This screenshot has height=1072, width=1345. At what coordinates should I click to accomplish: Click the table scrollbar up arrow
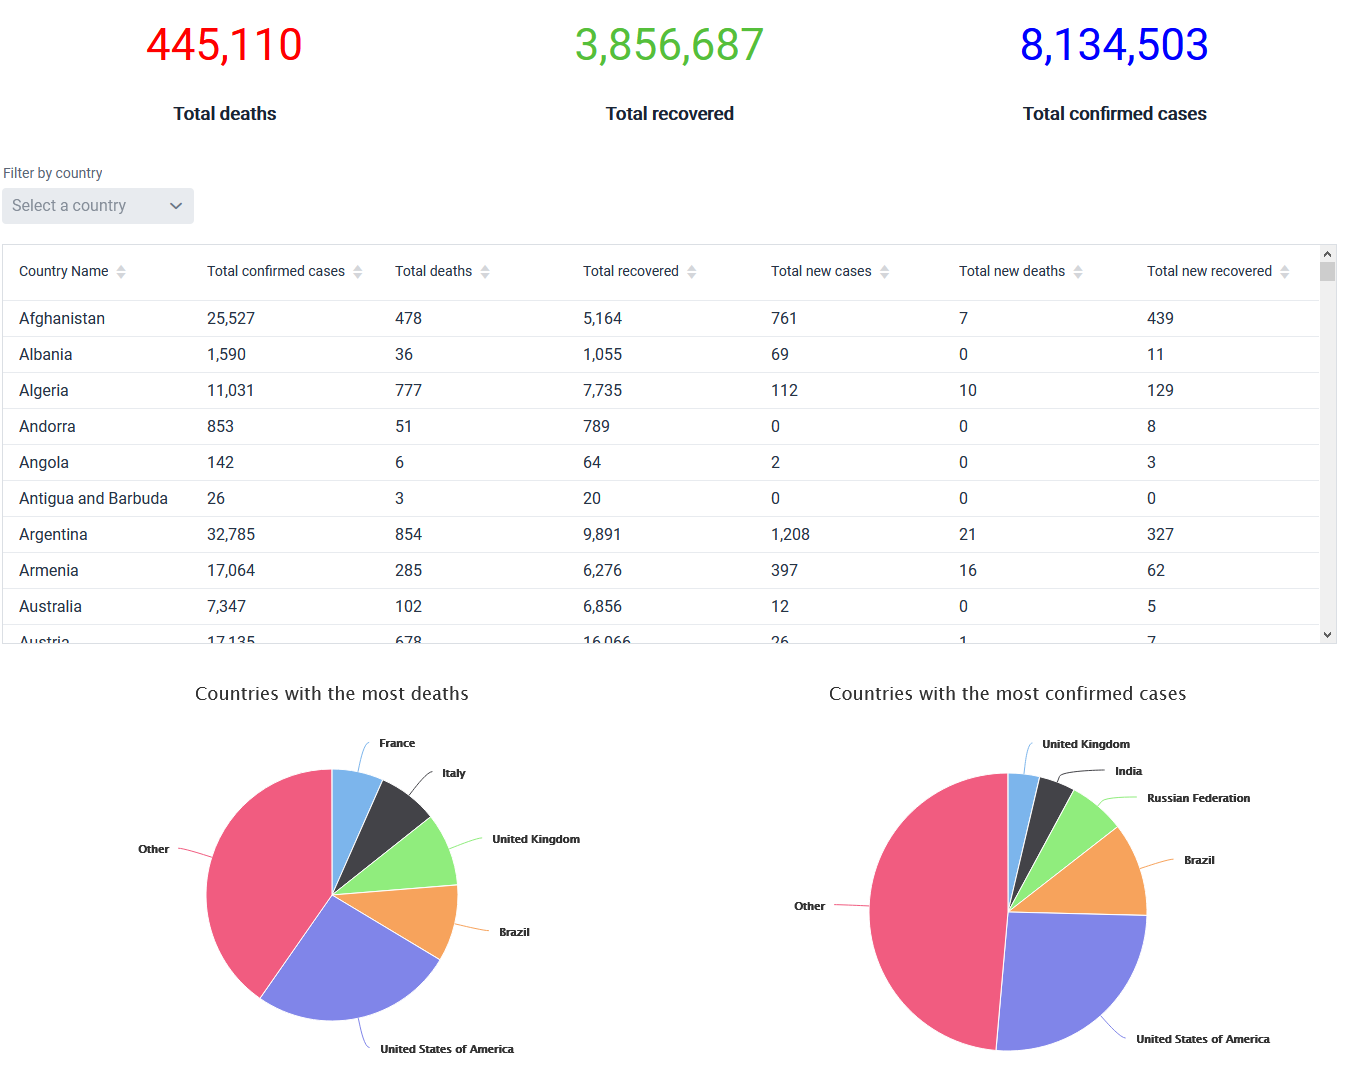tap(1328, 254)
